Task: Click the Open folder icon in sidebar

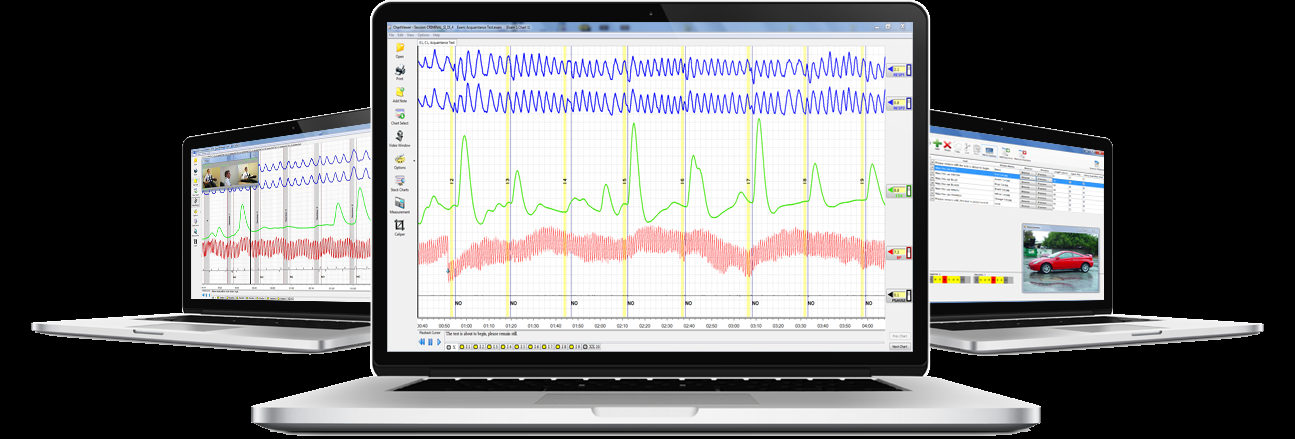Action: coord(400,48)
